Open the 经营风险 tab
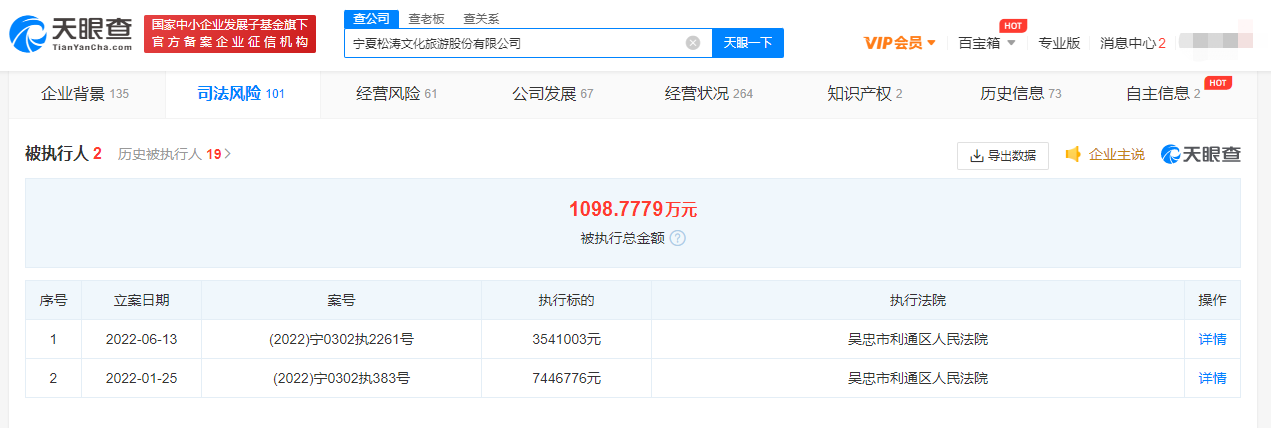The height and width of the screenshot is (428, 1271). [x=397, y=94]
